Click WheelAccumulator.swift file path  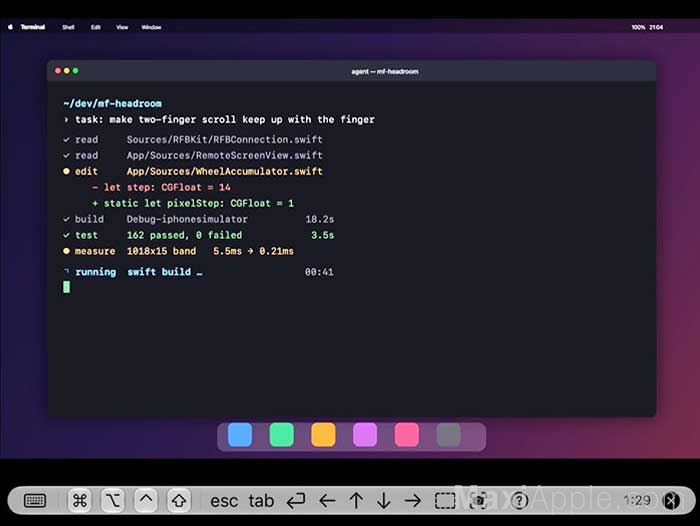click(225, 171)
